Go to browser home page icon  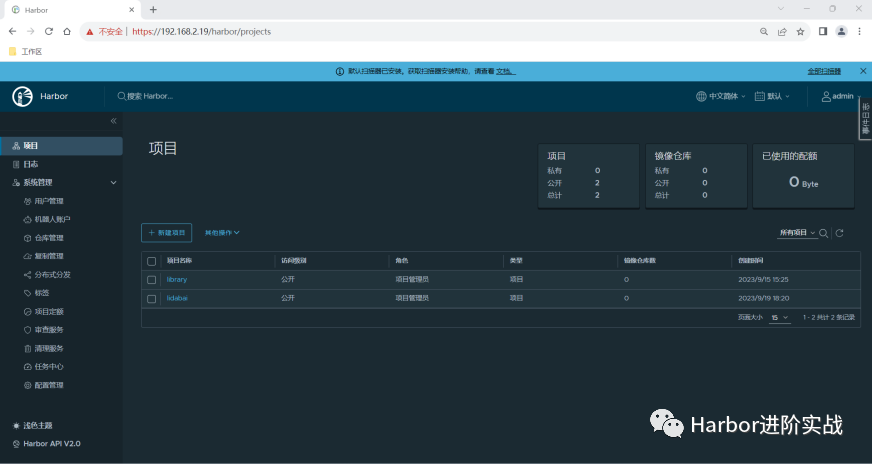[67, 32]
